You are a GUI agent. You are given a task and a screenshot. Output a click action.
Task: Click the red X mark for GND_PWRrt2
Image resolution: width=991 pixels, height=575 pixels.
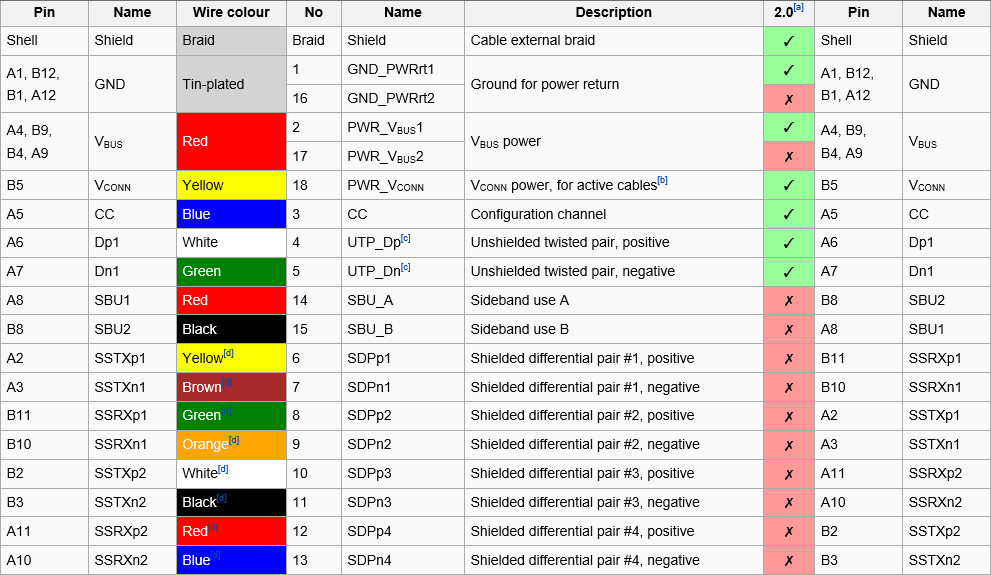788,99
